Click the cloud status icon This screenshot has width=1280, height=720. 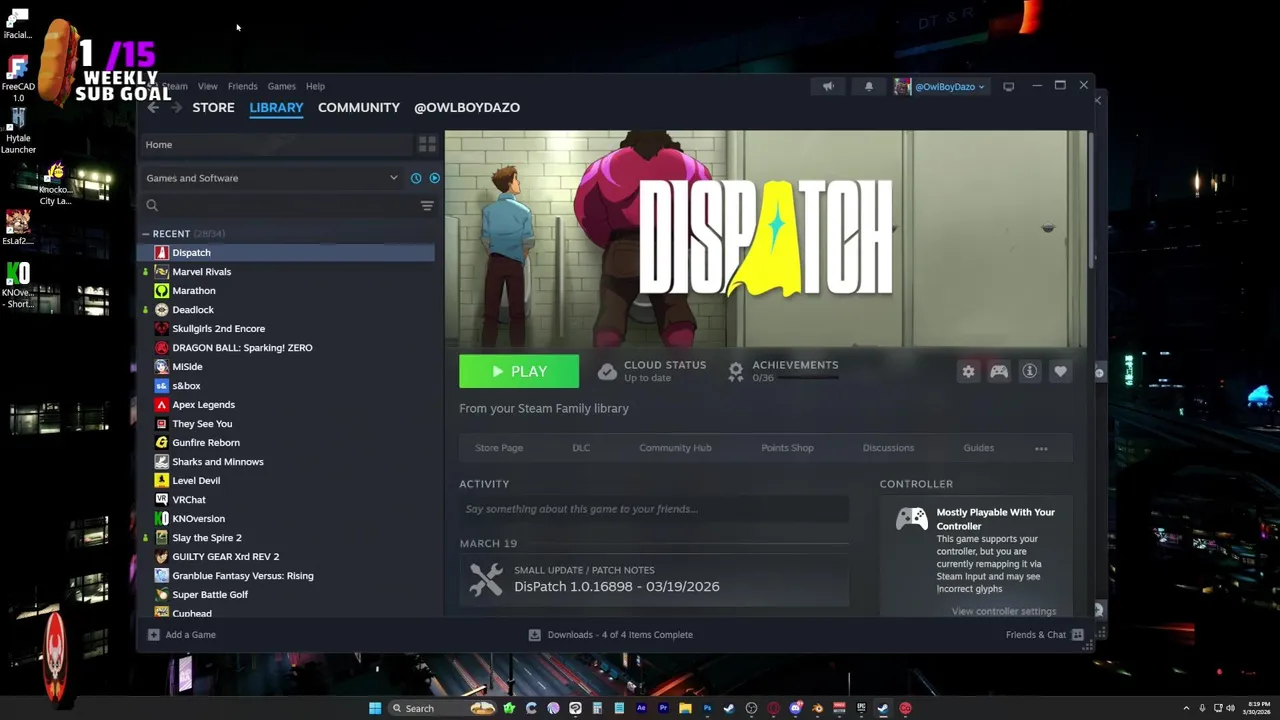[x=607, y=371]
